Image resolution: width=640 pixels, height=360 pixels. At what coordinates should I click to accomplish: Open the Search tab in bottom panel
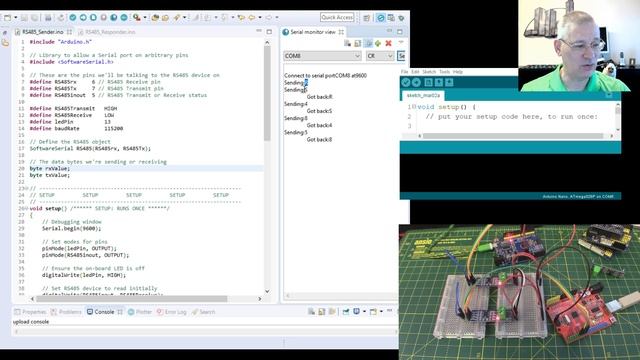point(203,312)
